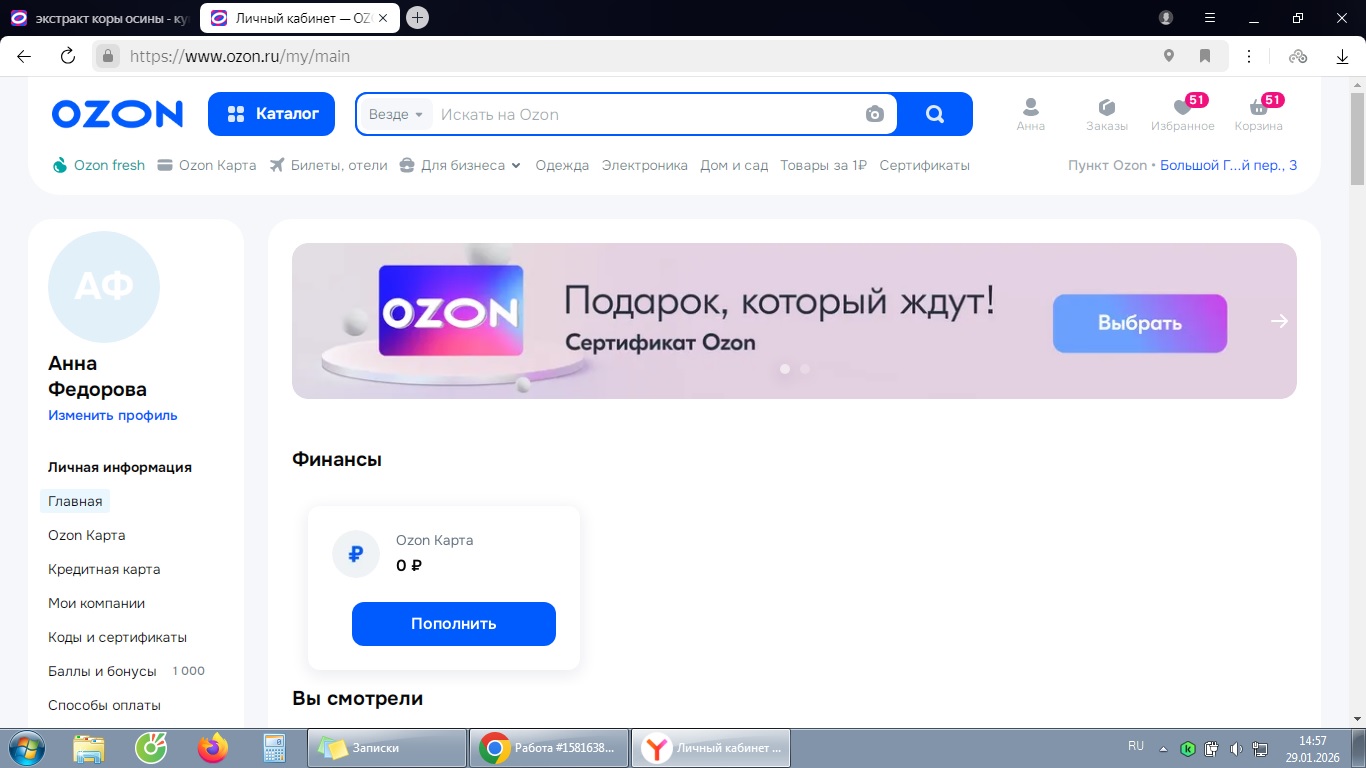Click the volume speaker tray icon
1366x768 pixels.
point(1236,748)
